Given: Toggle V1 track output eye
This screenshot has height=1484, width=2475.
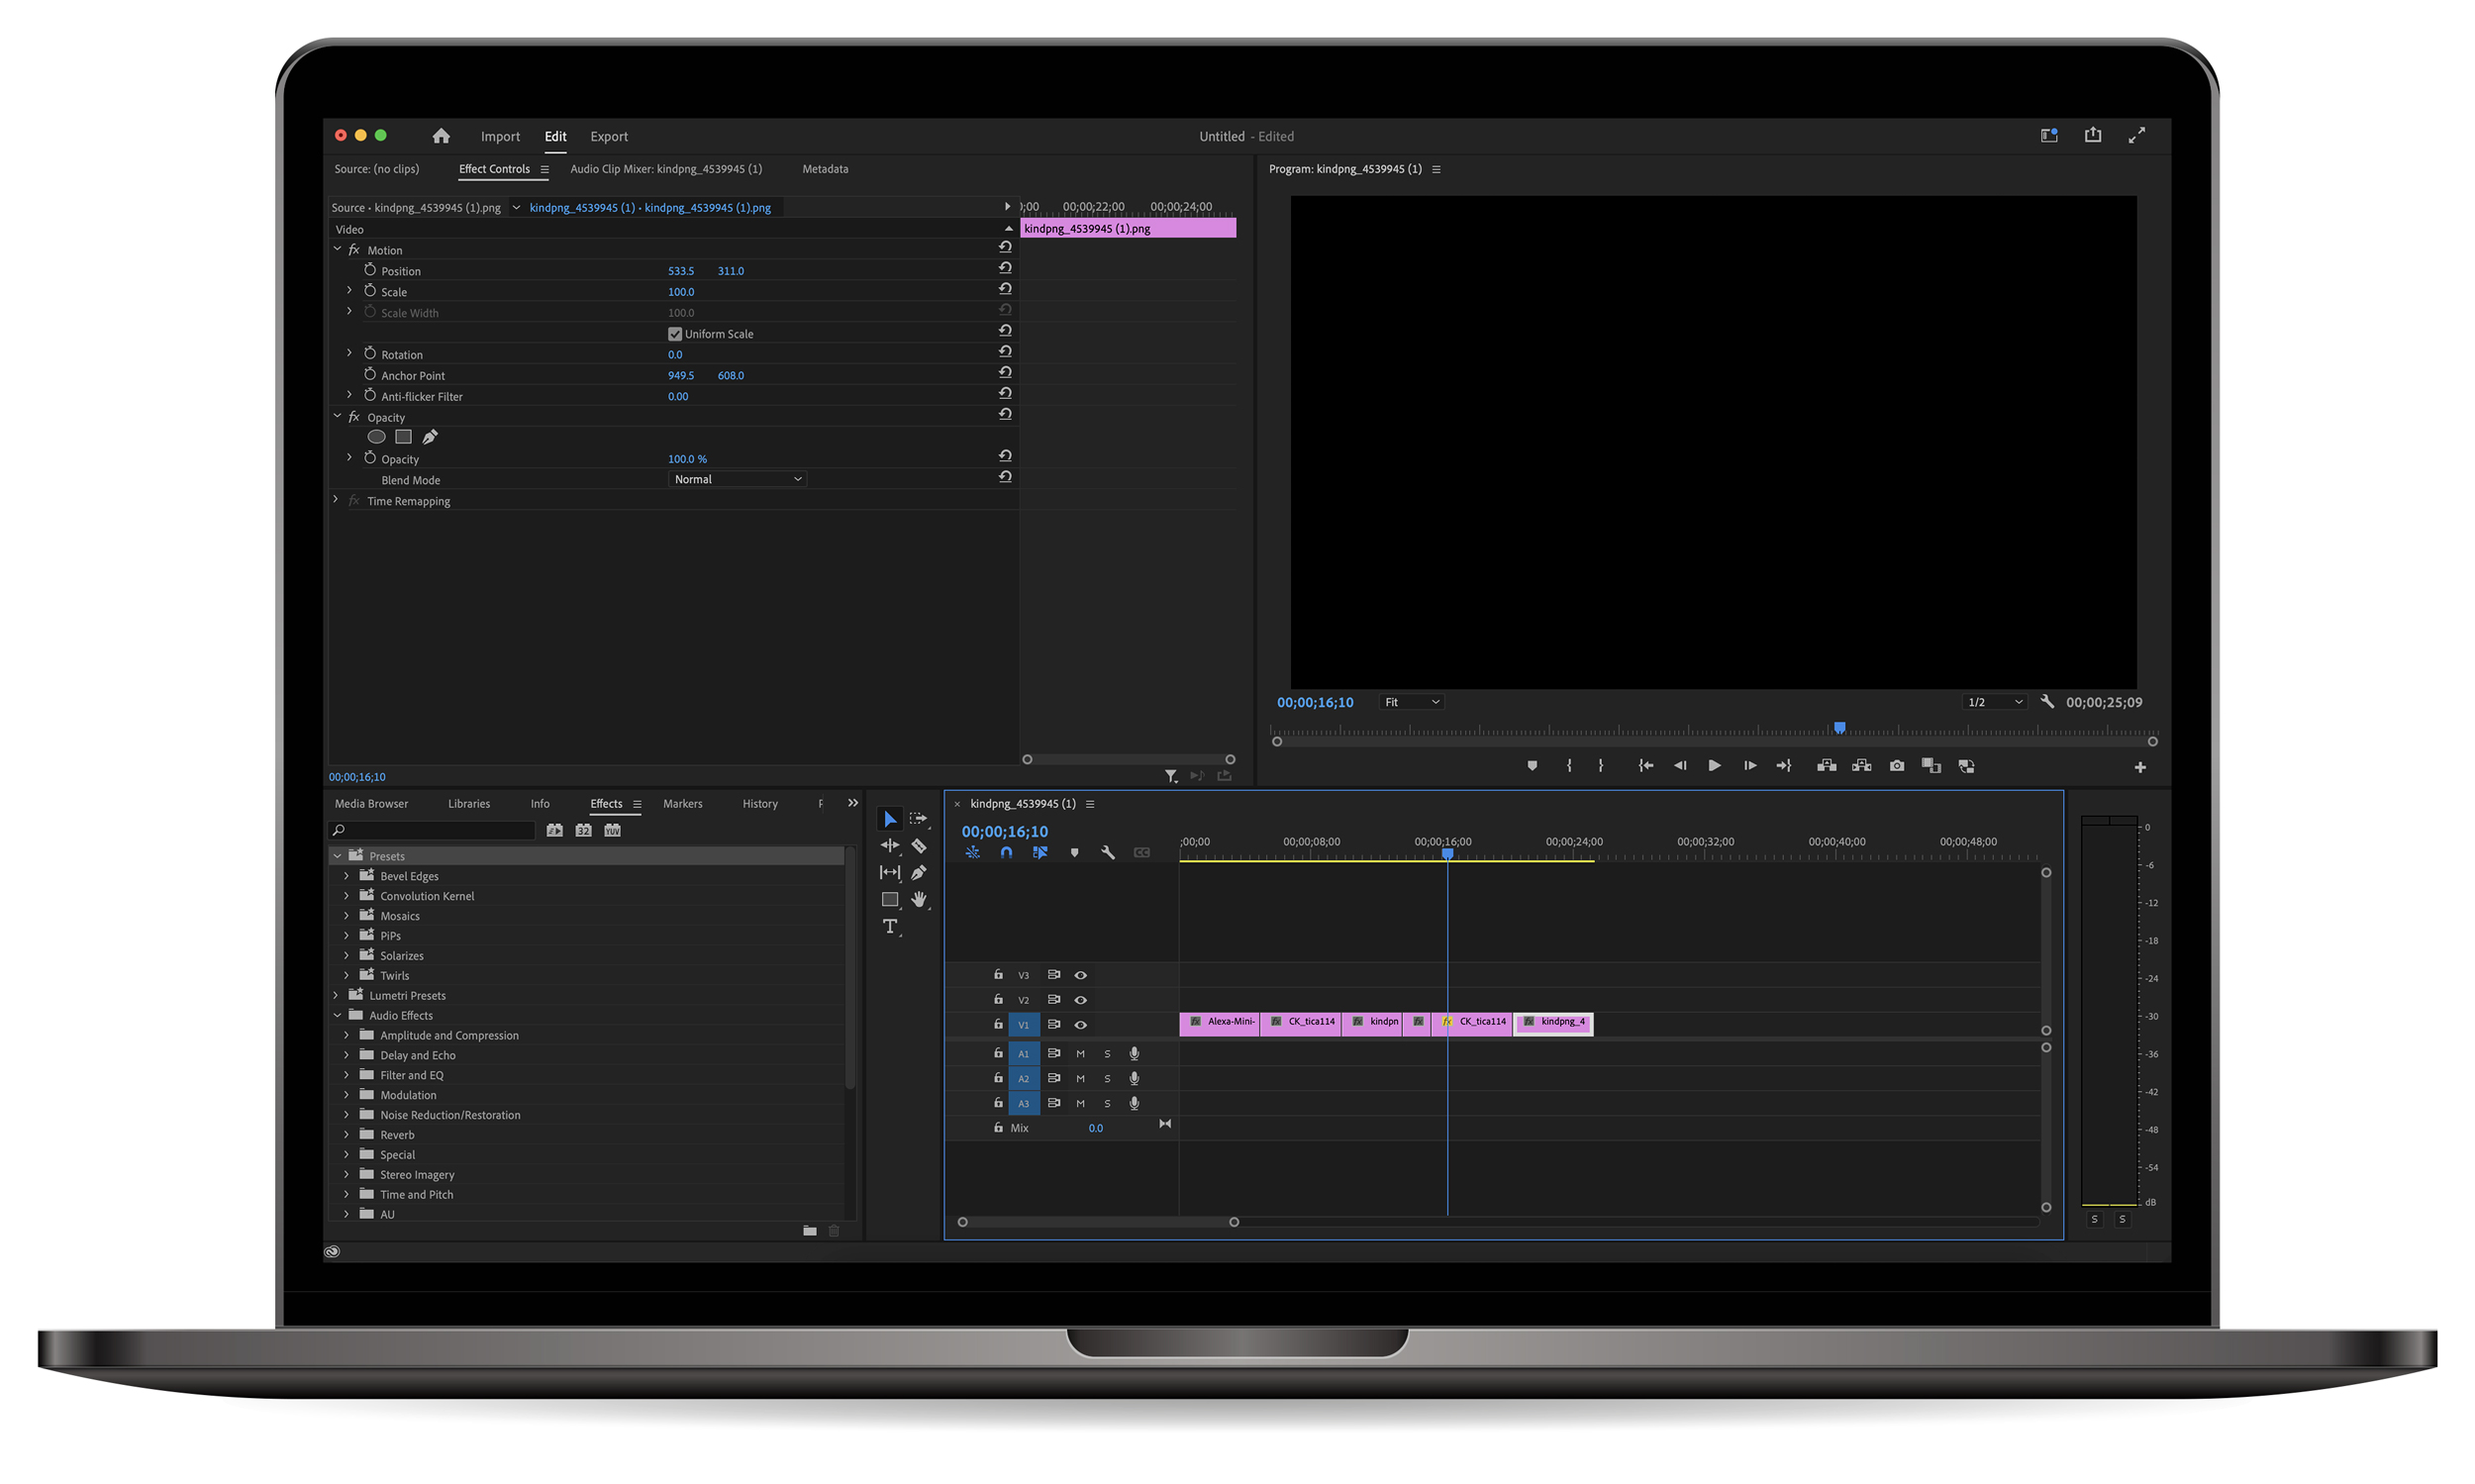Looking at the screenshot, I should 1080,1025.
